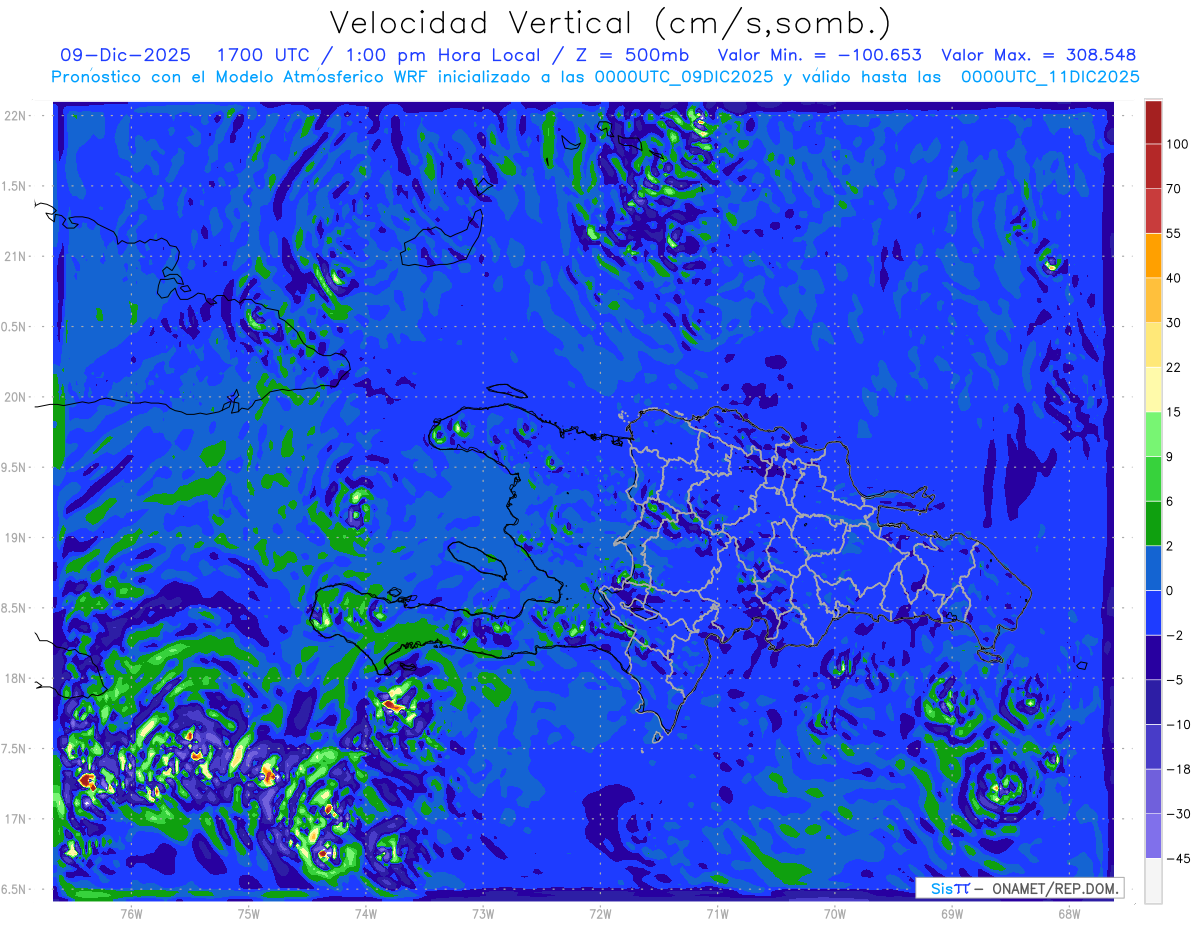
Task: Click initialization time '0000UTC_09DIC2025'
Action: 684,77
